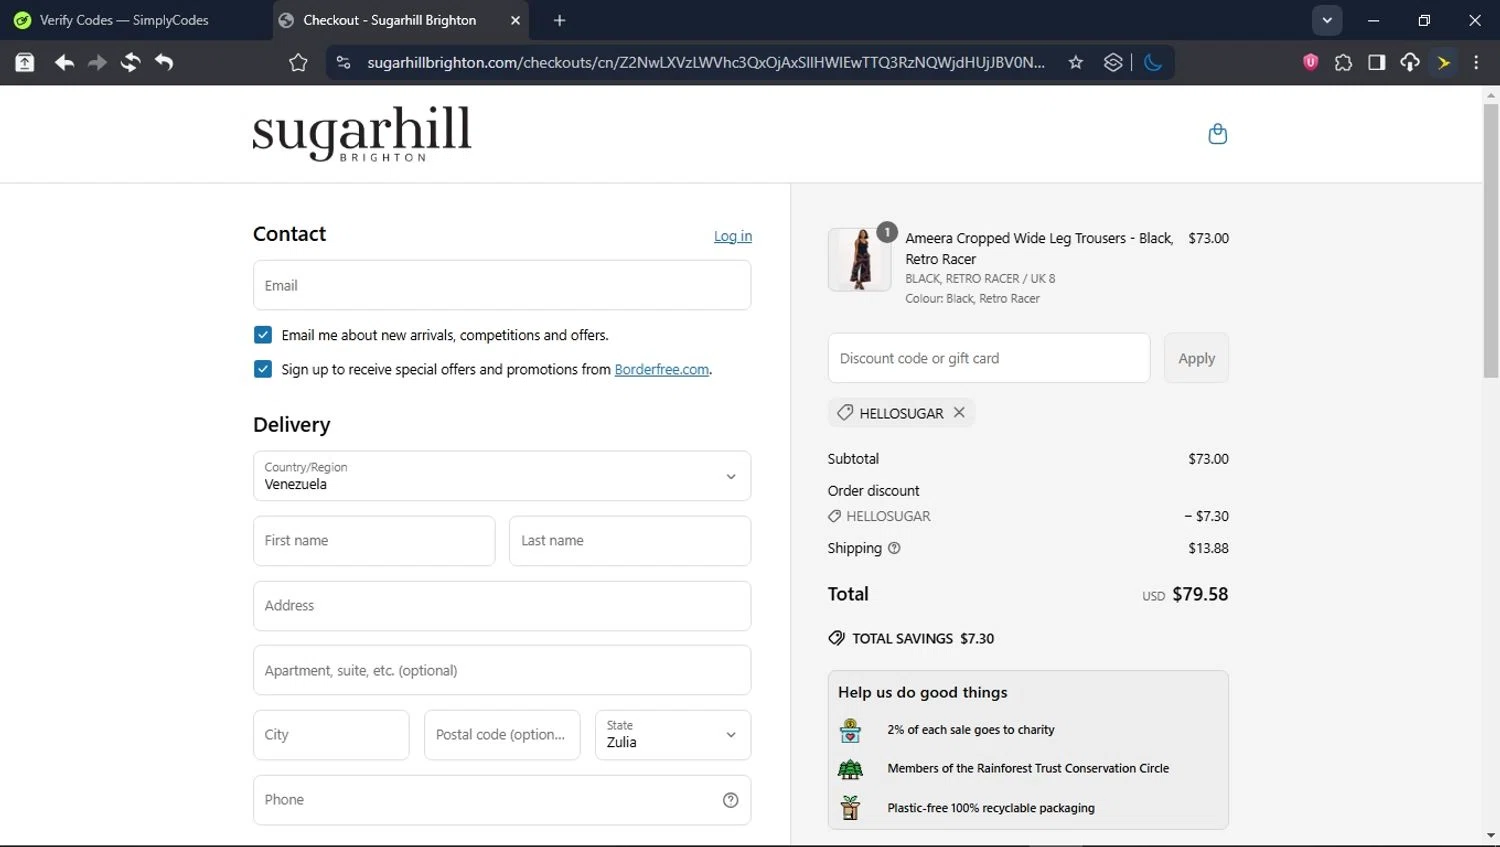
Task: Click into the Address field
Action: pos(502,606)
